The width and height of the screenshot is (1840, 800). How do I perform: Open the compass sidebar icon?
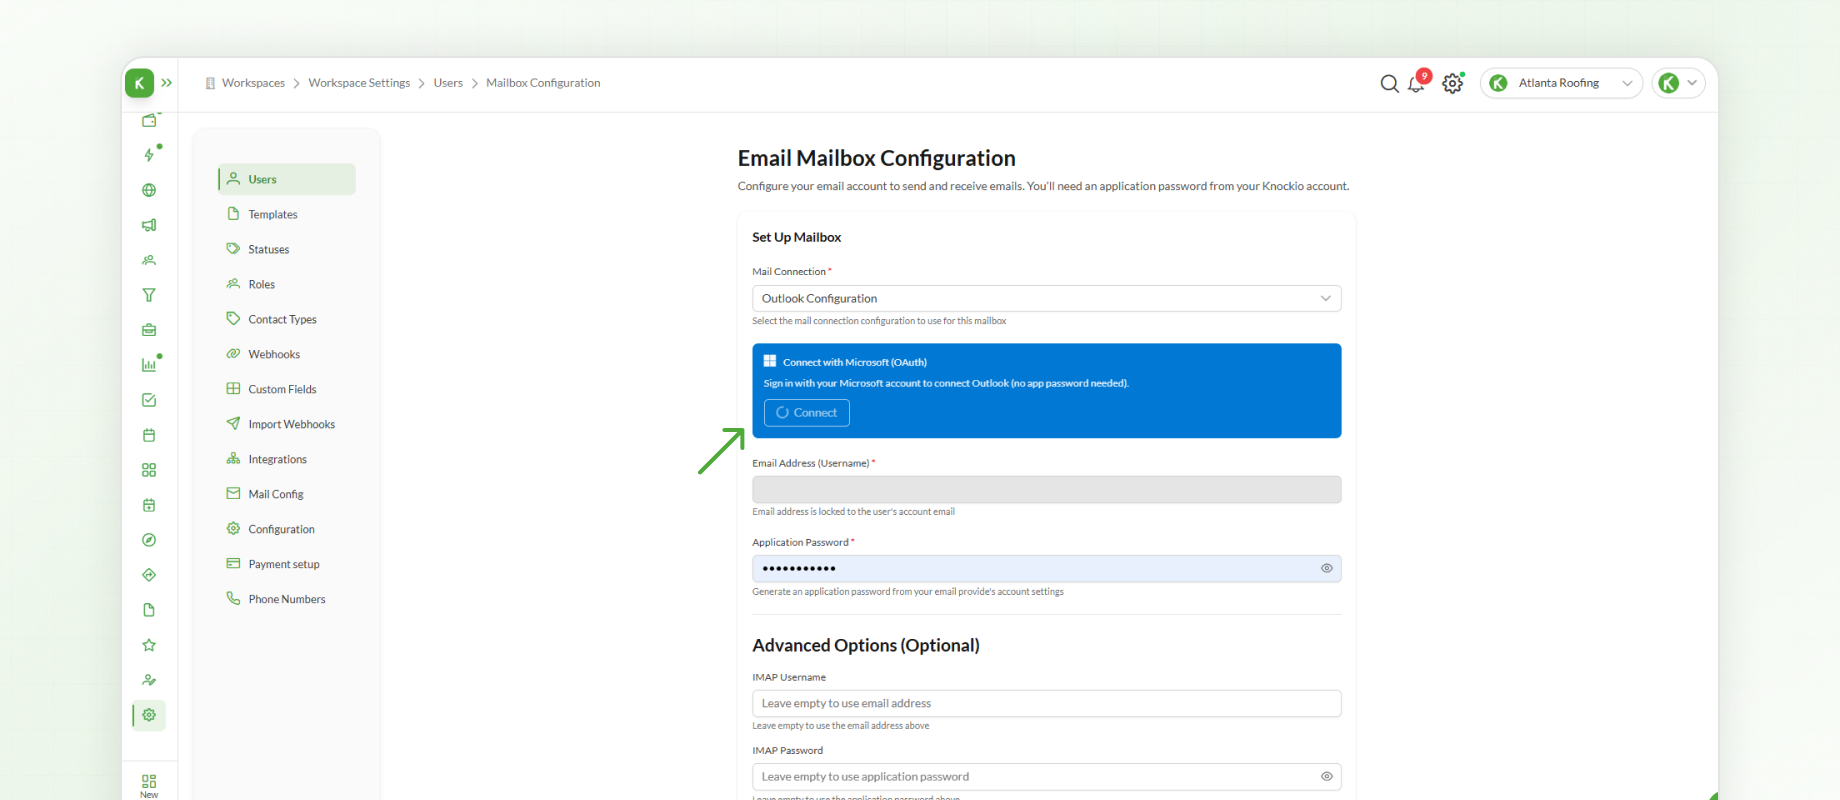click(x=149, y=540)
